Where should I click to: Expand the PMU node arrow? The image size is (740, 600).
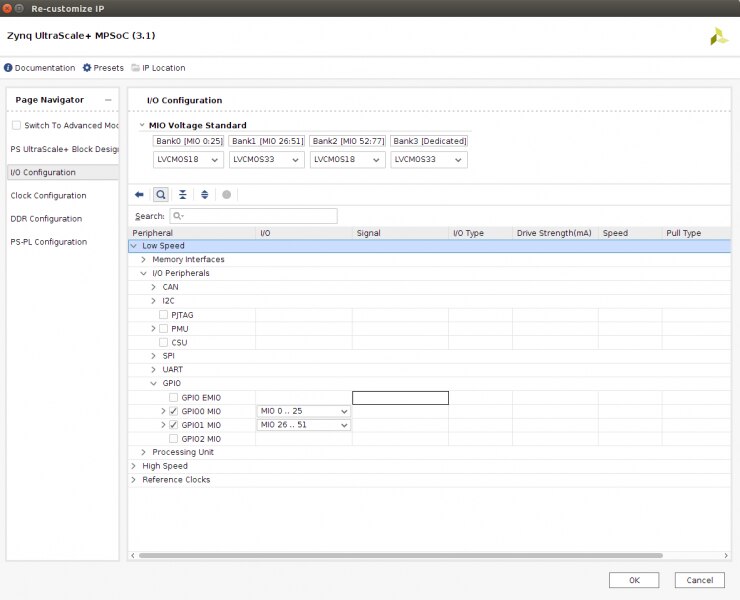[x=153, y=328]
